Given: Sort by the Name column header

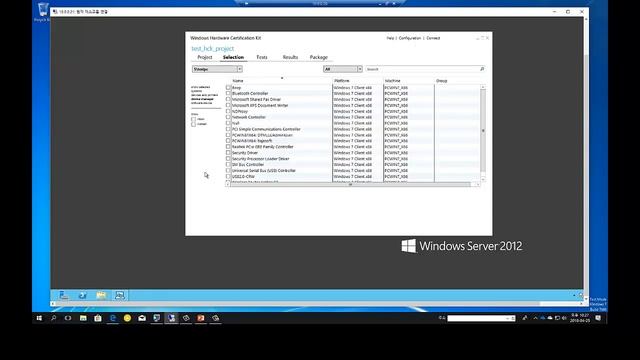Looking at the screenshot, I should click(x=238, y=81).
